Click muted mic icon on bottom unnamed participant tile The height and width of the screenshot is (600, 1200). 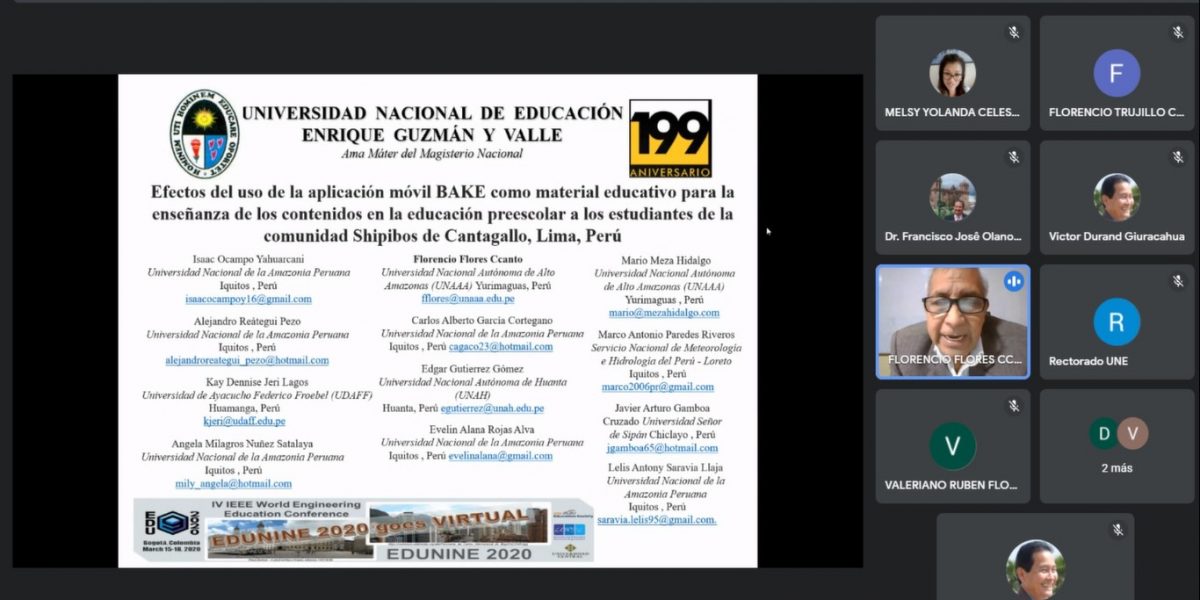tap(1117, 529)
